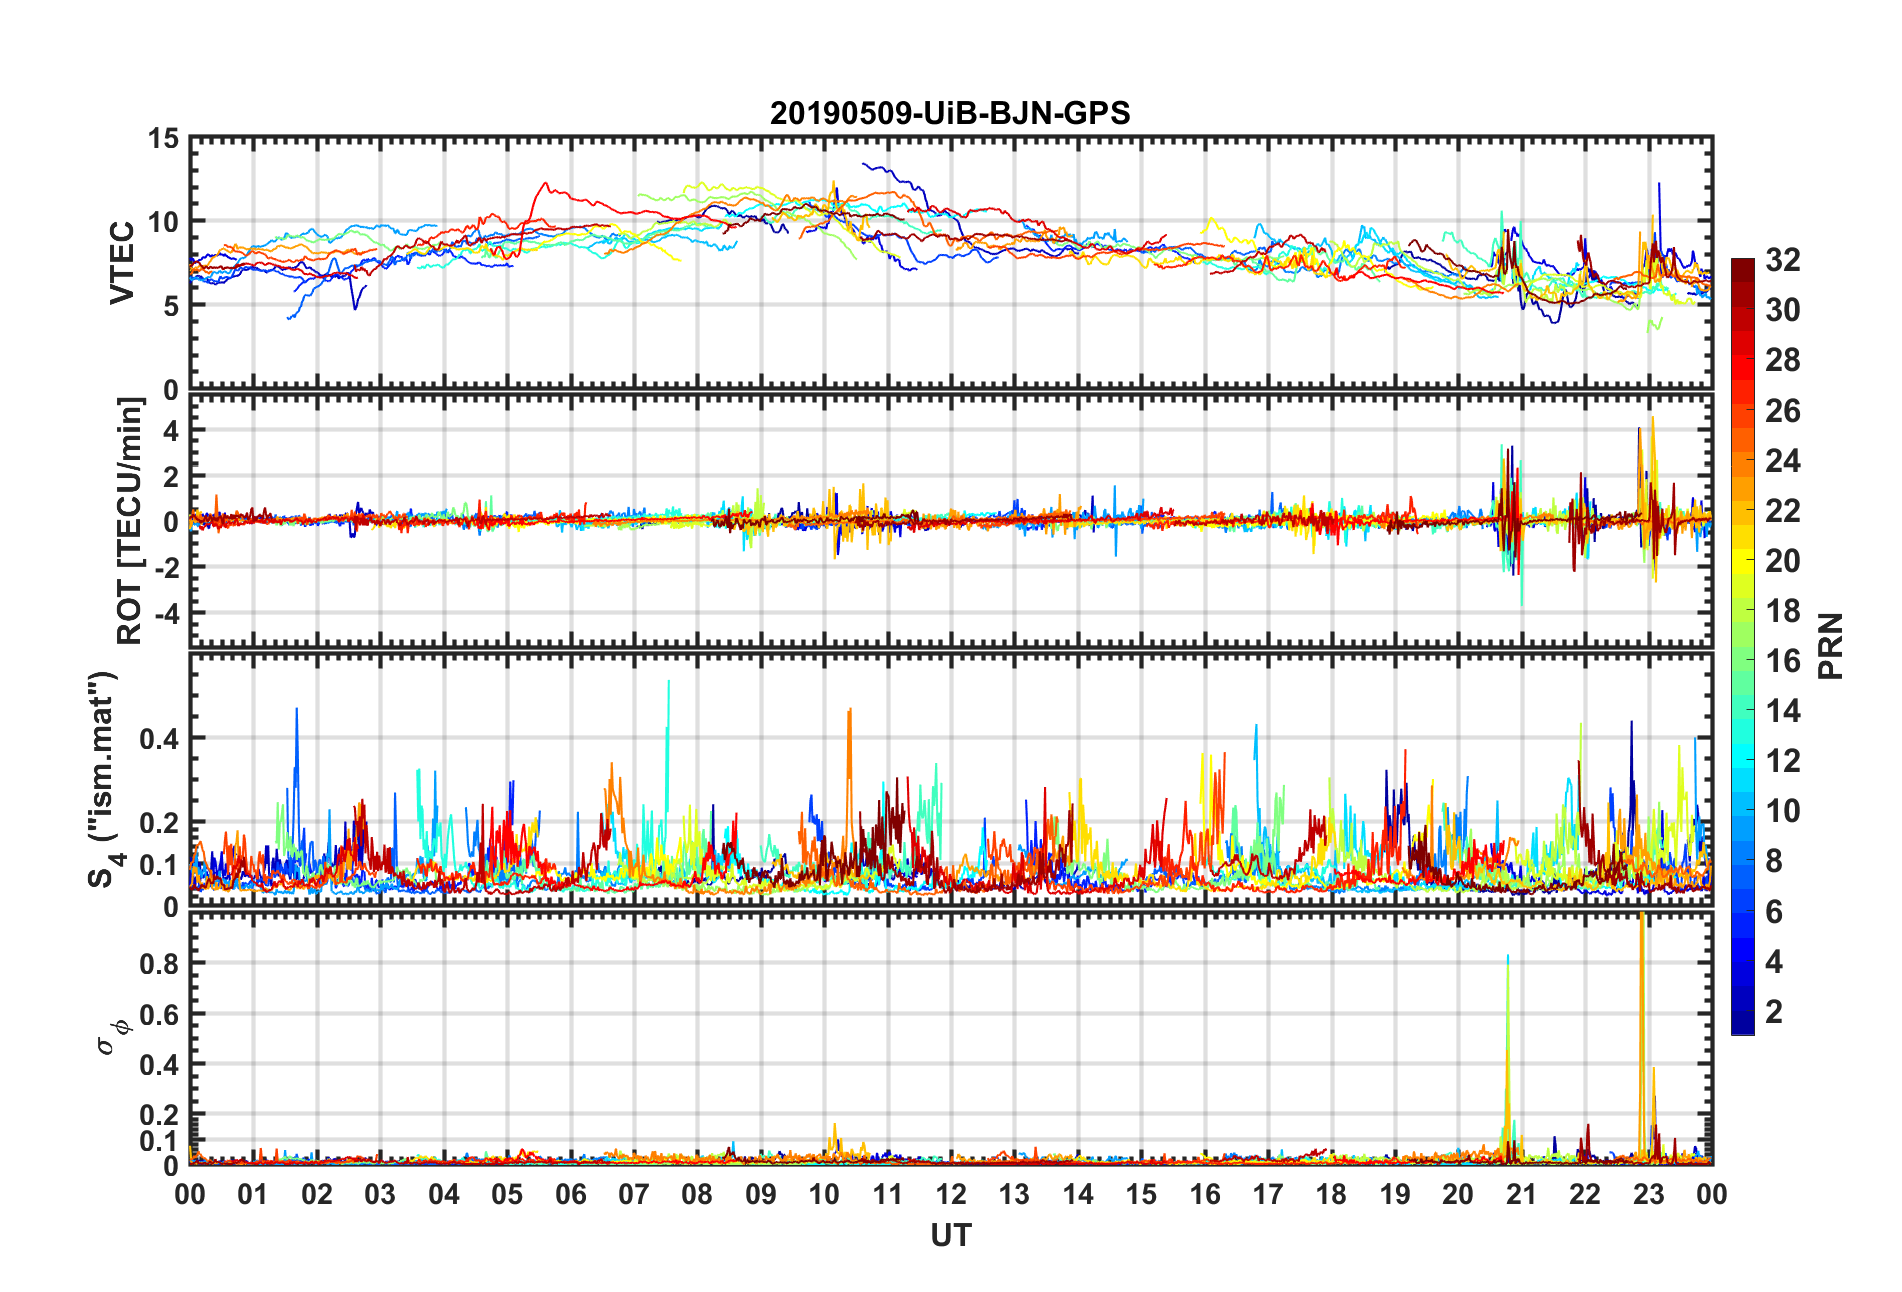
Task: Click PRN colorbar tick label 6
Action: [x=1774, y=911]
